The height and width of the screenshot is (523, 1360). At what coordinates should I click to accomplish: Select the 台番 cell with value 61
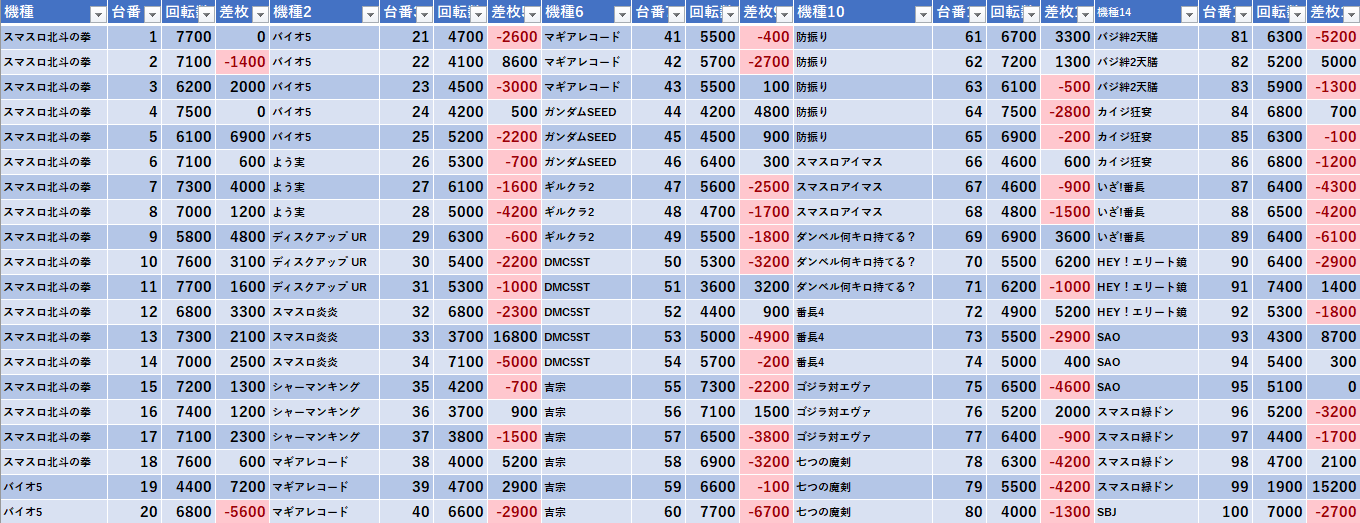point(960,37)
